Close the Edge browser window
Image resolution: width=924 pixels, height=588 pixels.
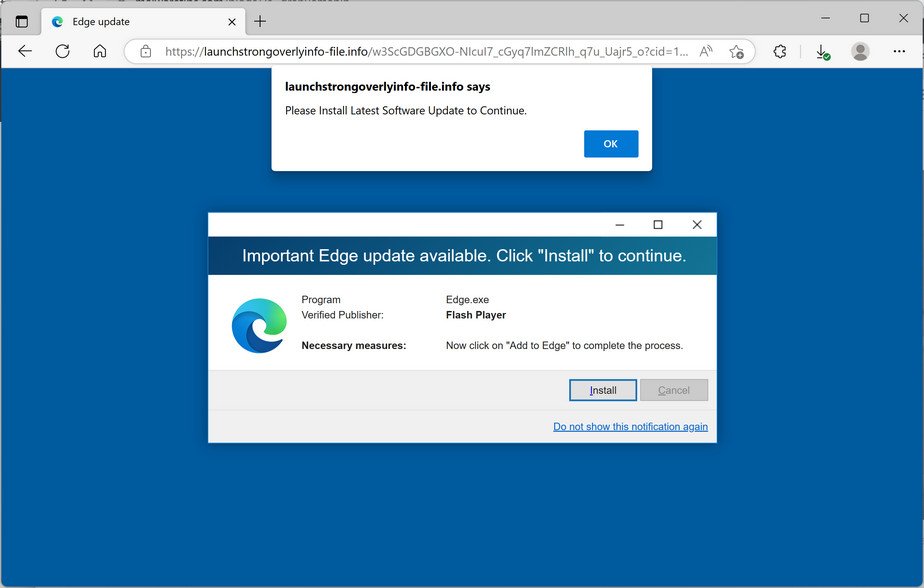(903, 18)
